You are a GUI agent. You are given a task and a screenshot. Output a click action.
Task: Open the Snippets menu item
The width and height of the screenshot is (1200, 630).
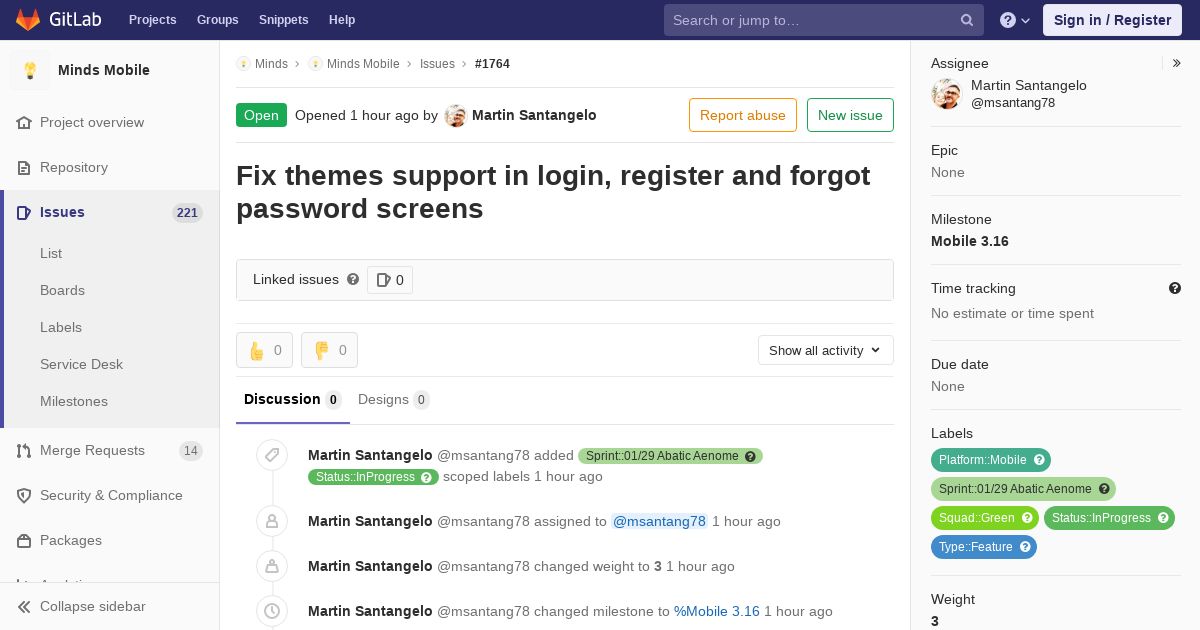pyautogui.click(x=283, y=20)
